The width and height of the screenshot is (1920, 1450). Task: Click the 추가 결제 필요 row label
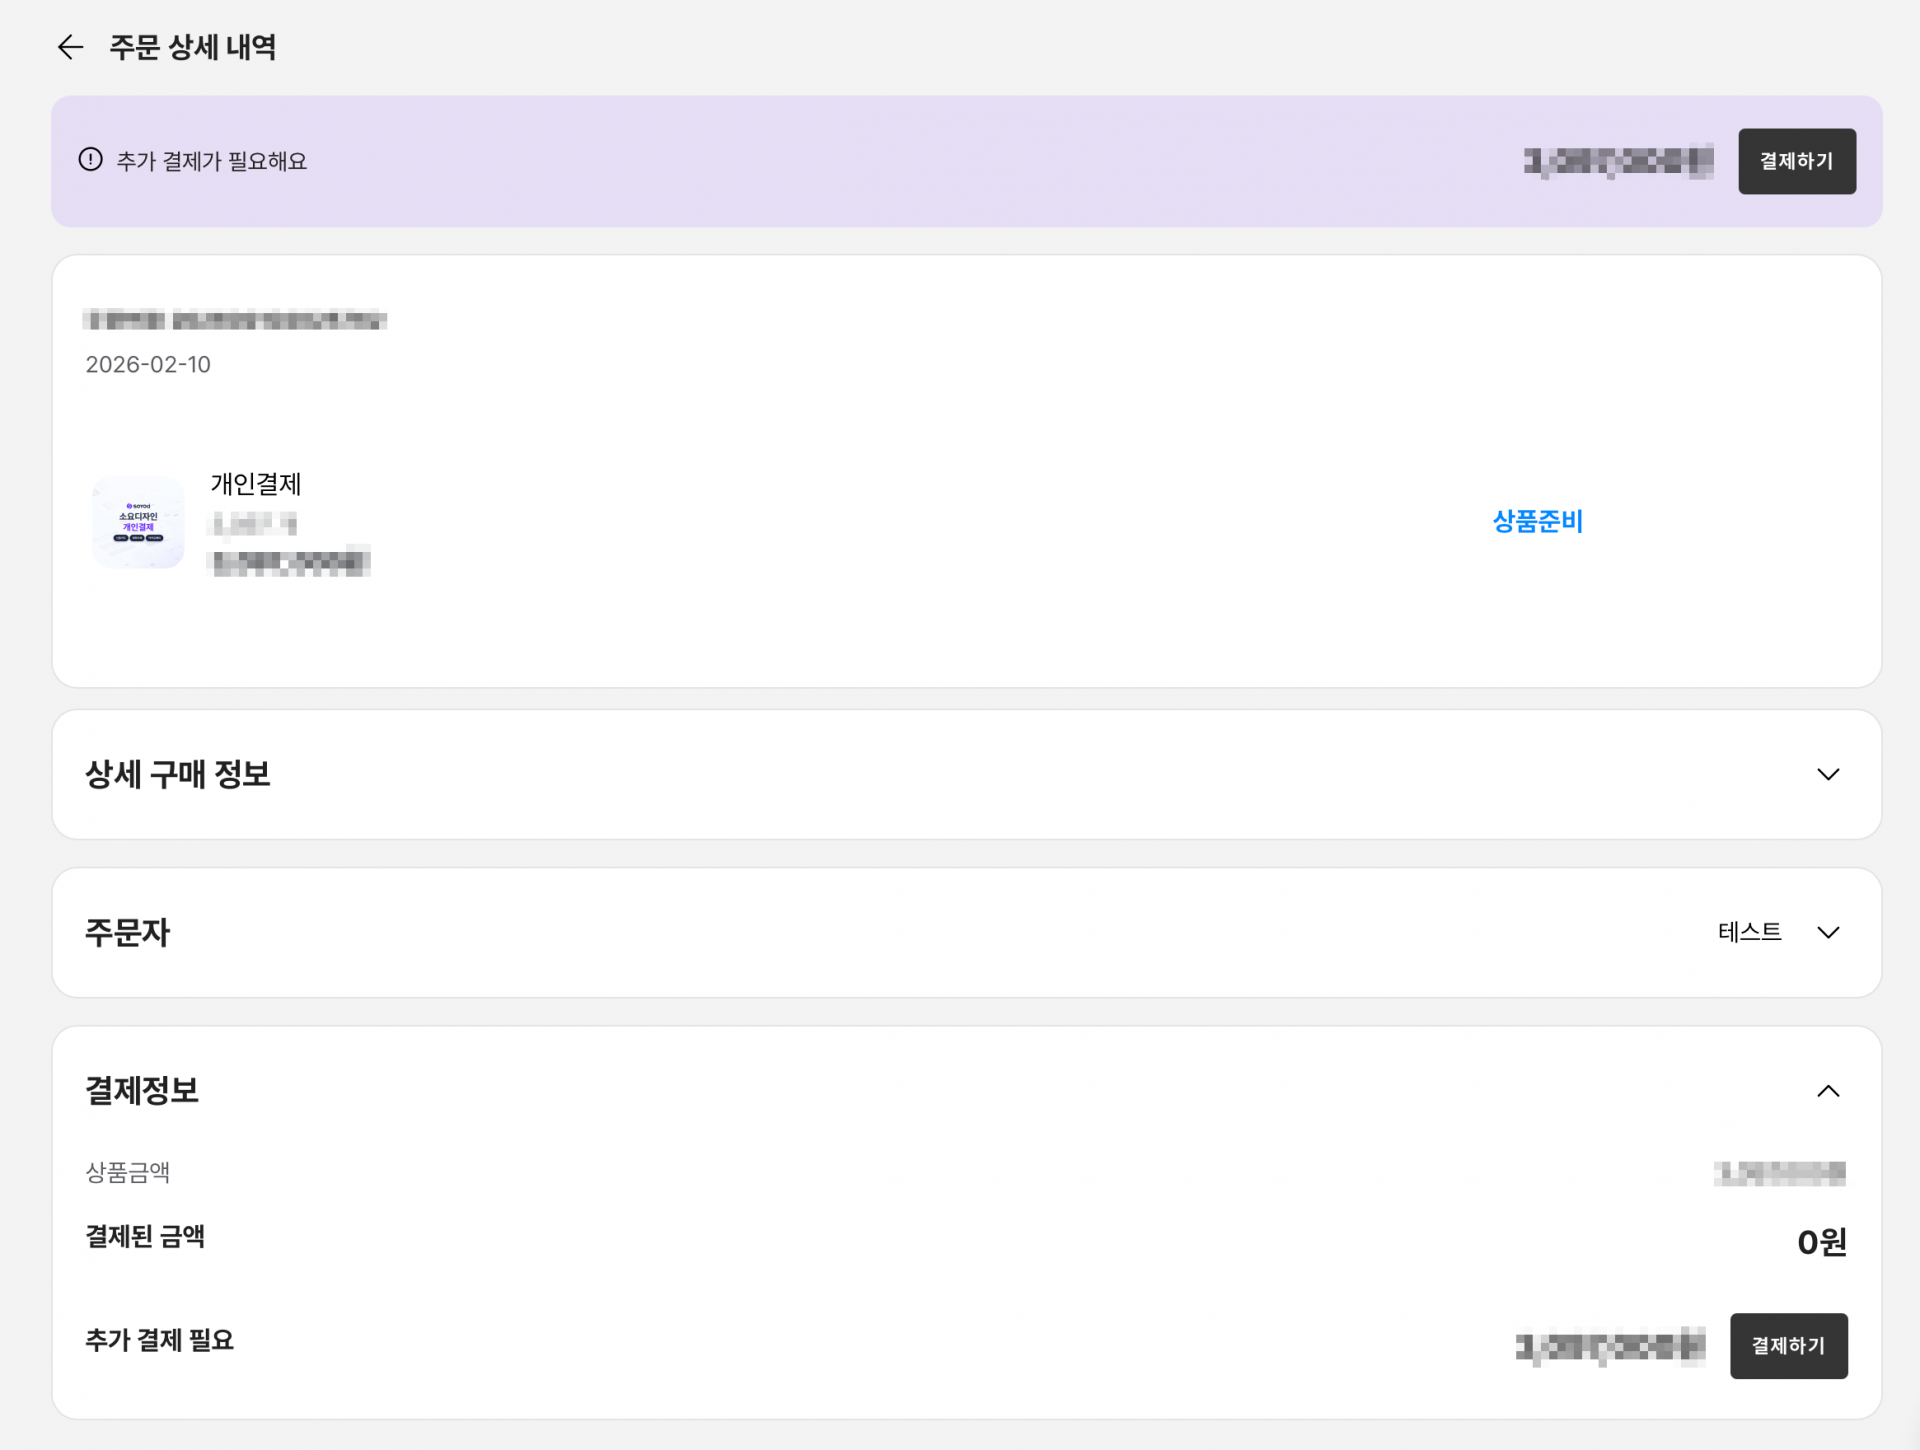159,1341
